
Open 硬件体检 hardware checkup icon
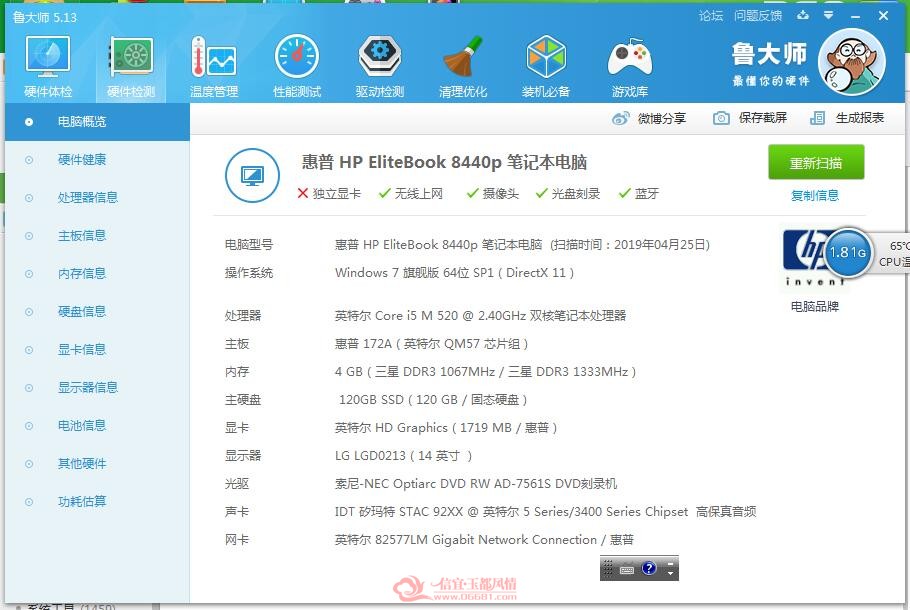(48, 66)
